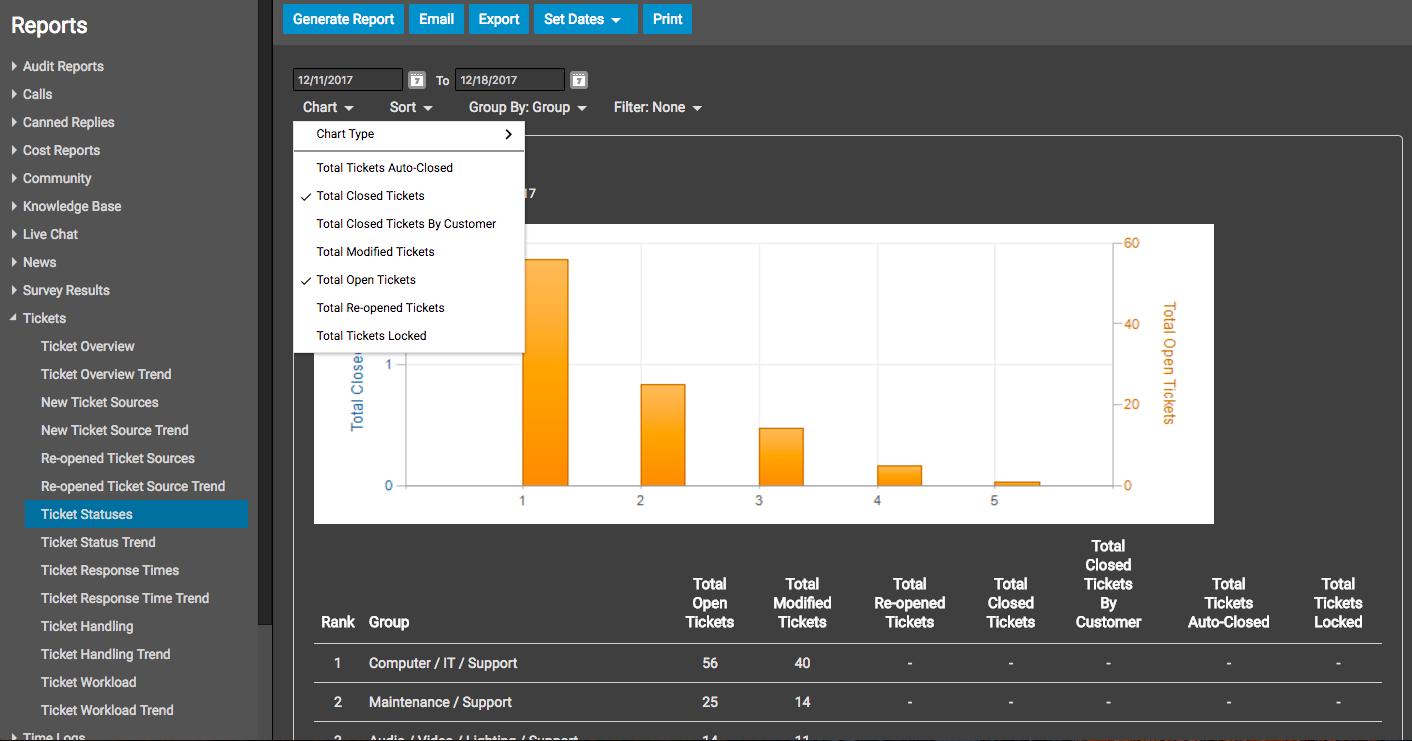The height and width of the screenshot is (741, 1412).
Task: Uncheck Total Closed Tickets chart option
Action: point(371,196)
